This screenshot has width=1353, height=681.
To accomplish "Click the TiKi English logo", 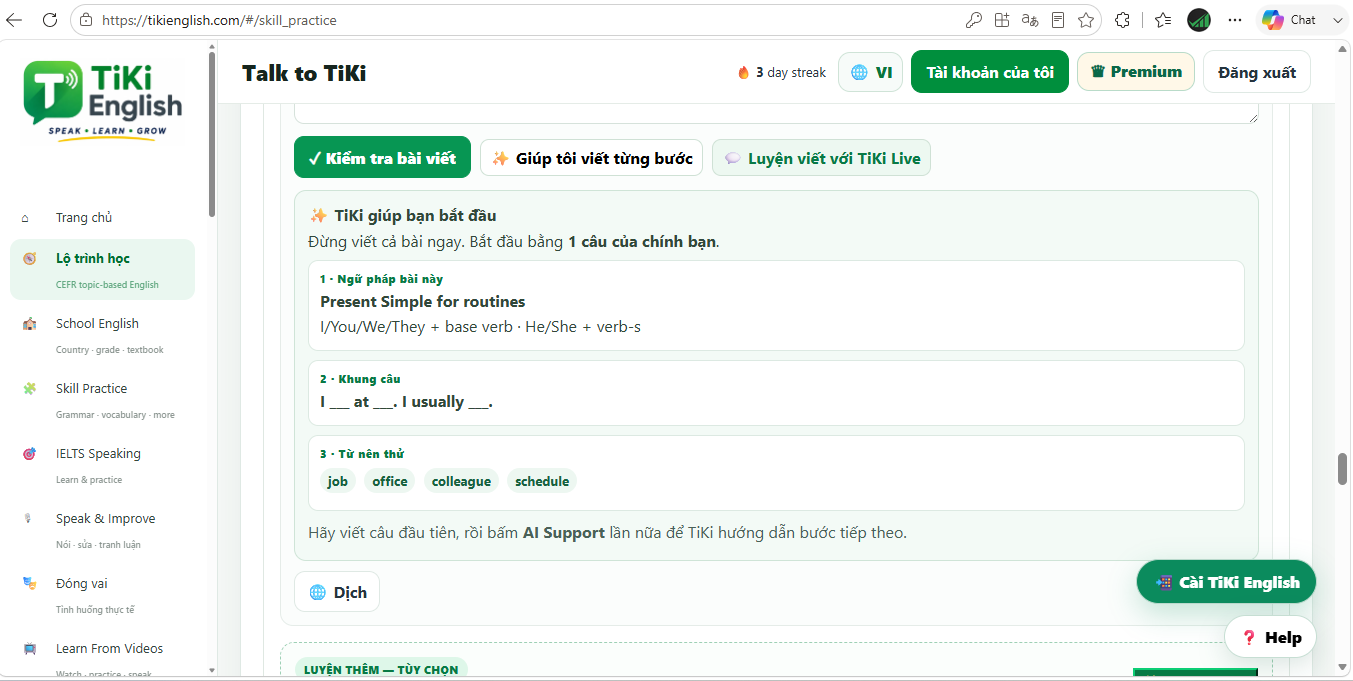I will [103, 100].
